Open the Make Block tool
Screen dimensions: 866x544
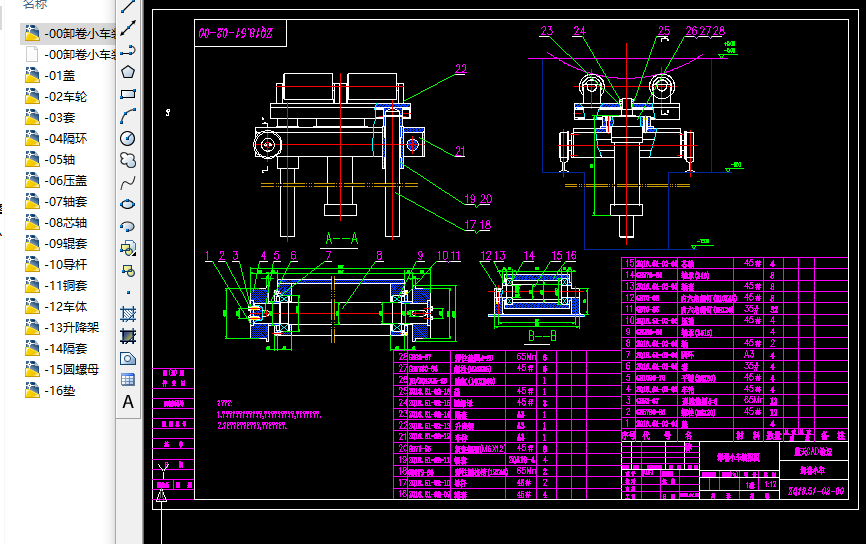pos(128,271)
